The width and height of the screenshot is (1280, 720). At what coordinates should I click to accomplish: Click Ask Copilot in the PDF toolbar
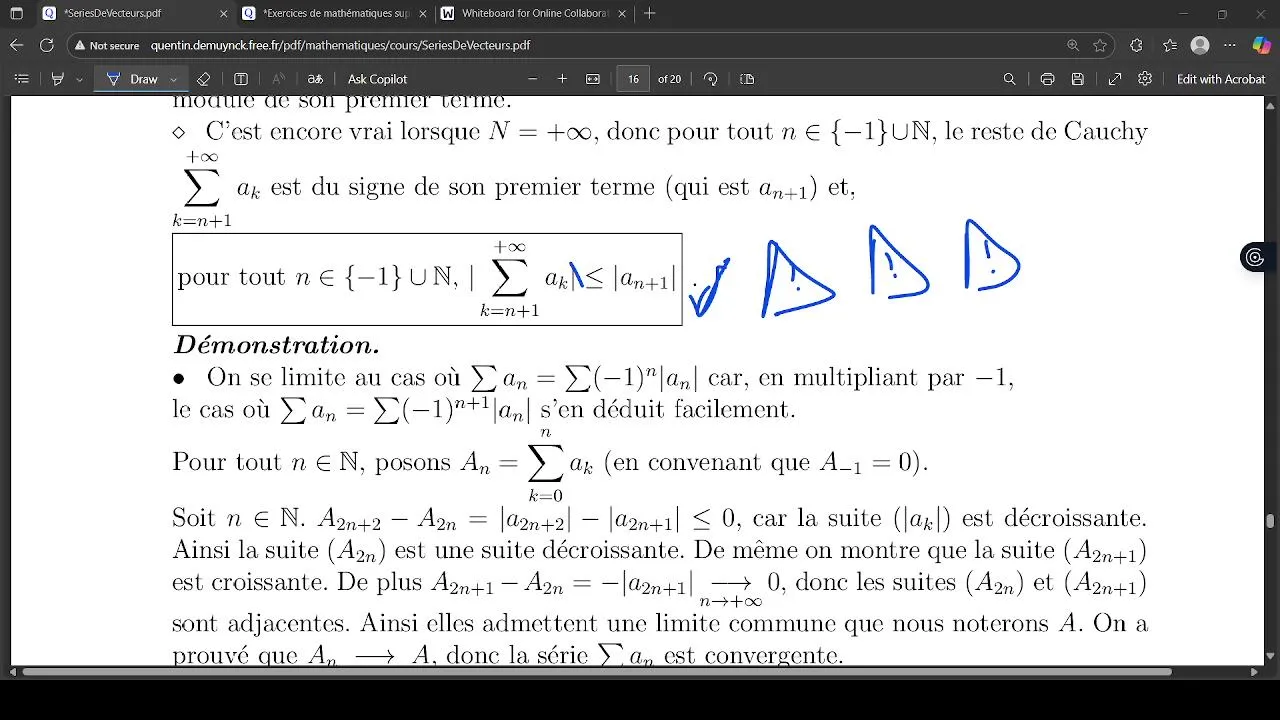click(377, 79)
